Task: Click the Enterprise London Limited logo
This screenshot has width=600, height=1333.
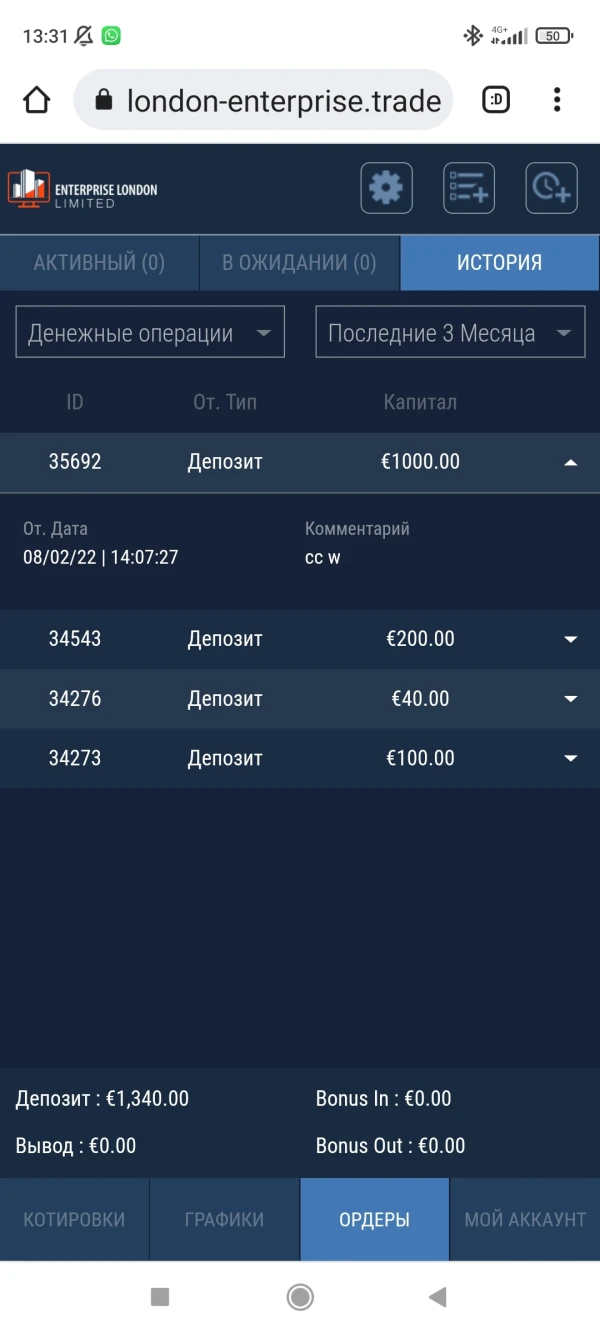Action: click(x=83, y=188)
